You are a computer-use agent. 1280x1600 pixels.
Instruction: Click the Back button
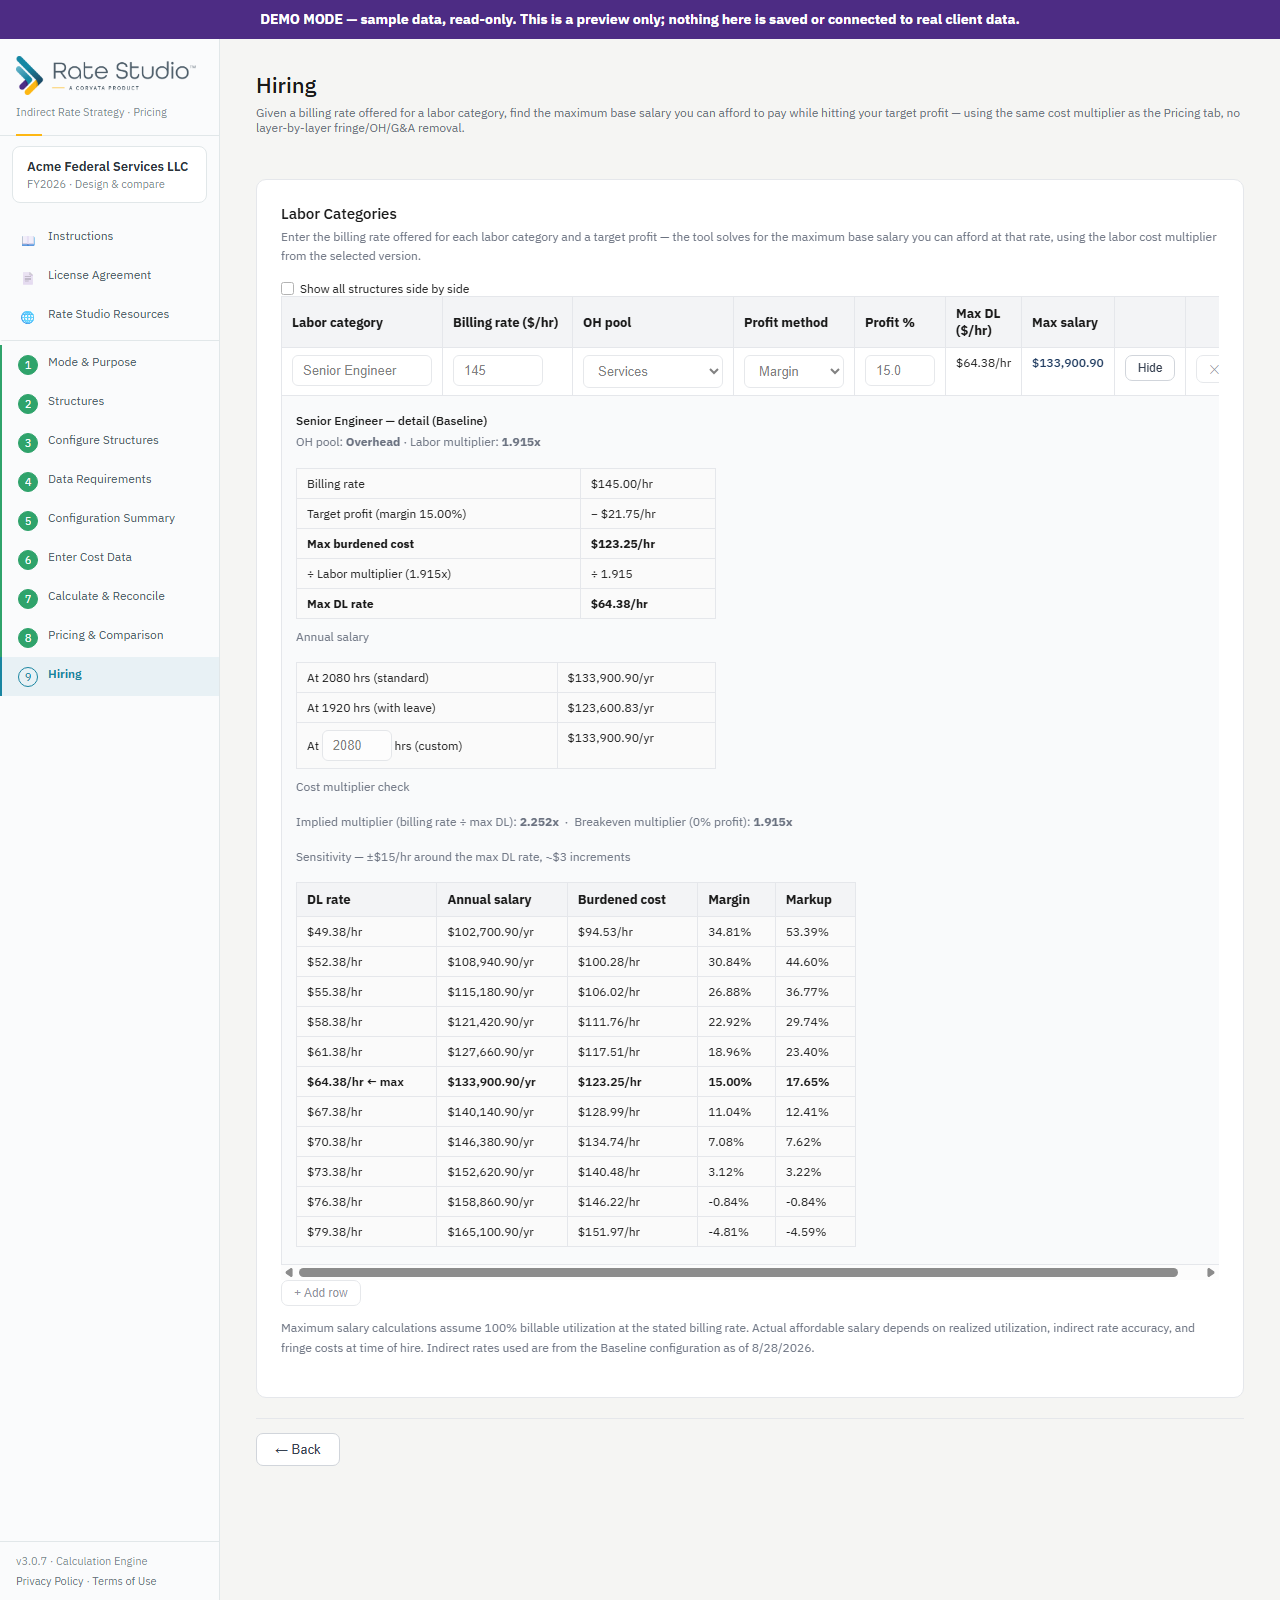298,1450
